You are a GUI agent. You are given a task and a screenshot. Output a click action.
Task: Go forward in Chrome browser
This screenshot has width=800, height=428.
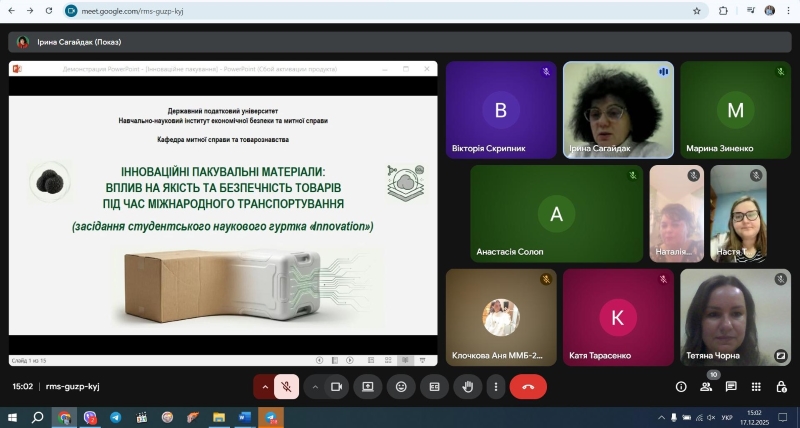30,11
